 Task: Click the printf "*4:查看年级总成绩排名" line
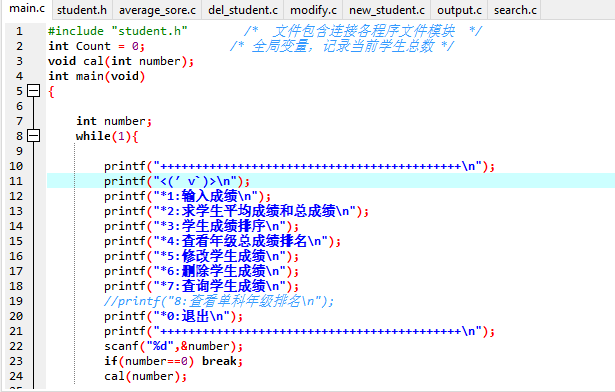pyautogui.click(x=222, y=241)
